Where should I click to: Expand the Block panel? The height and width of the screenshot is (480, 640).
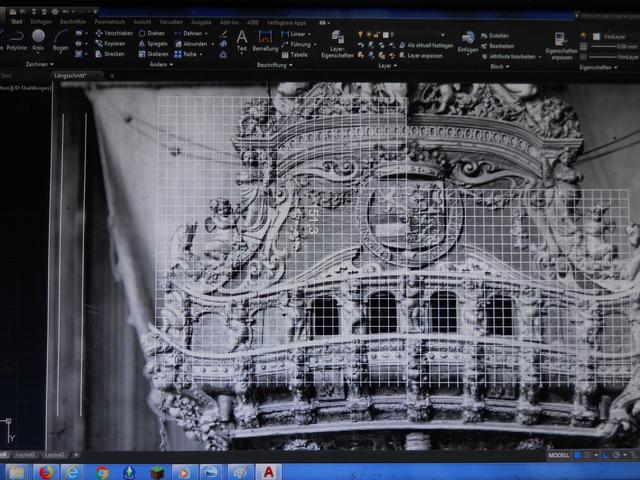tap(500, 67)
